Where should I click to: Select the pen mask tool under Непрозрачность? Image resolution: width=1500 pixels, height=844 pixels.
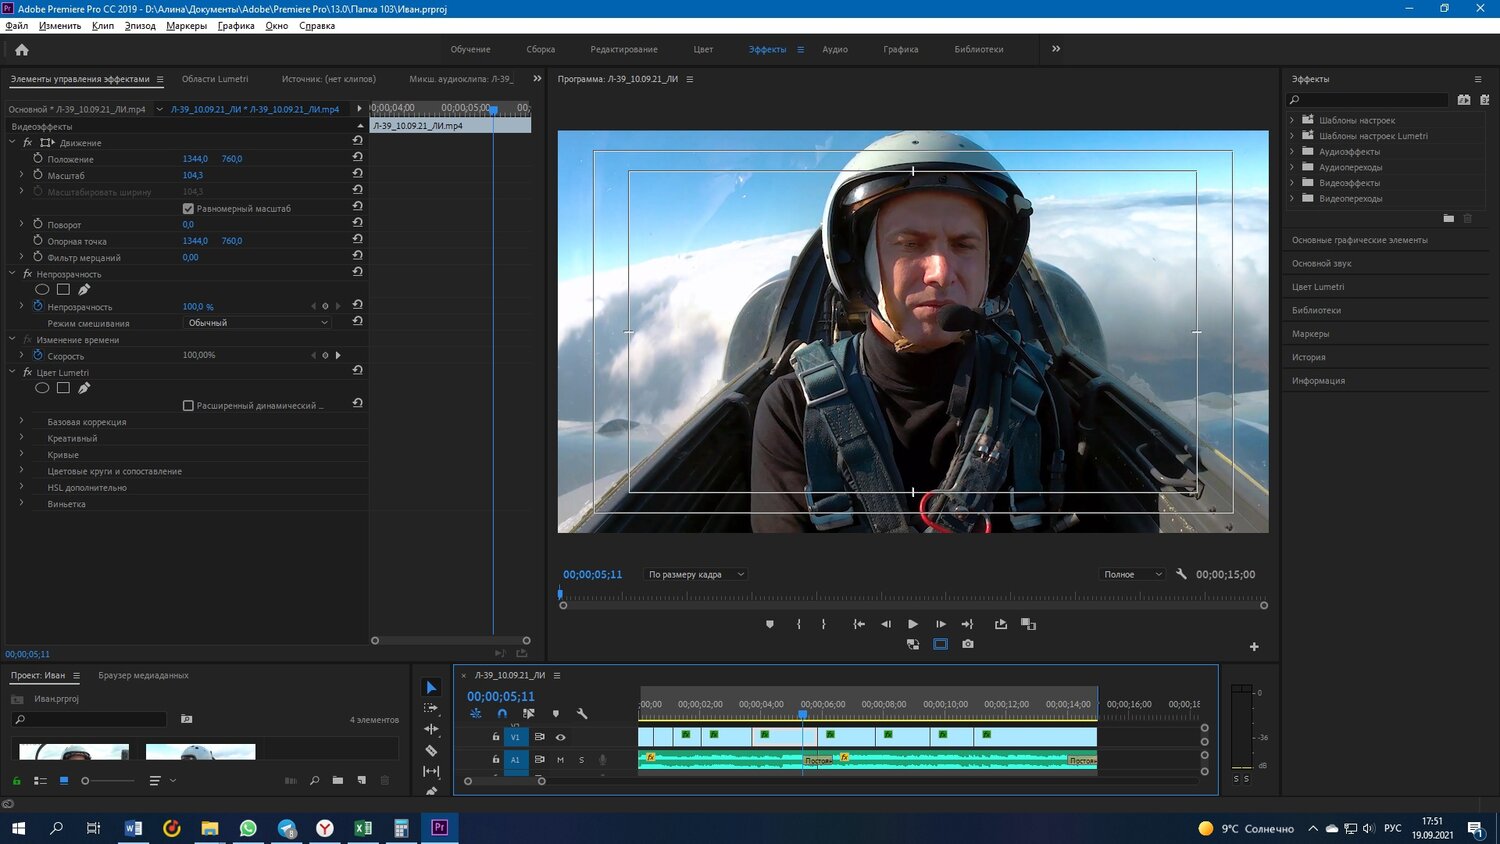pos(84,290)
